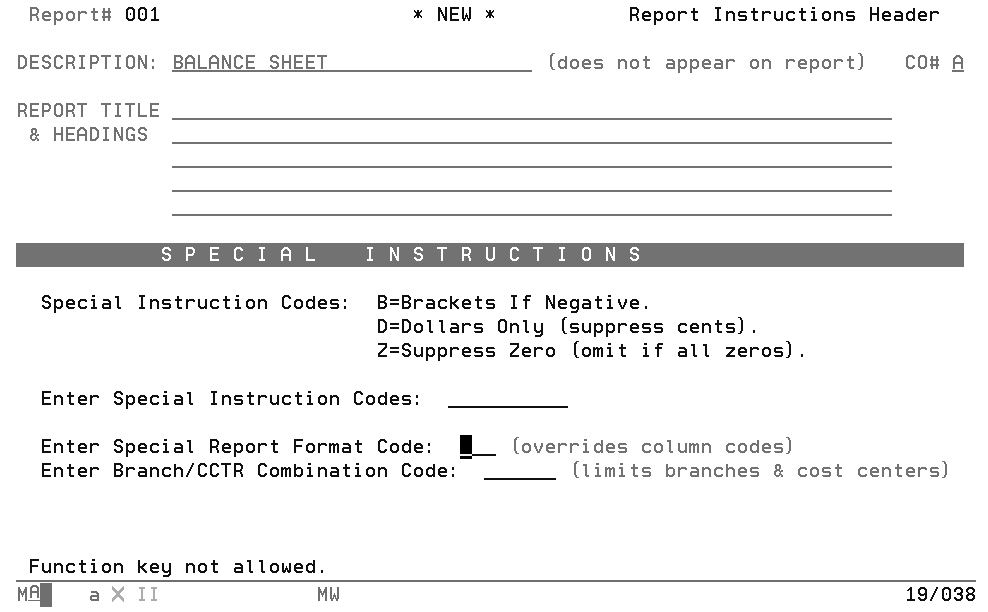Click the 19/038 cursor position readout

[940, 594]
